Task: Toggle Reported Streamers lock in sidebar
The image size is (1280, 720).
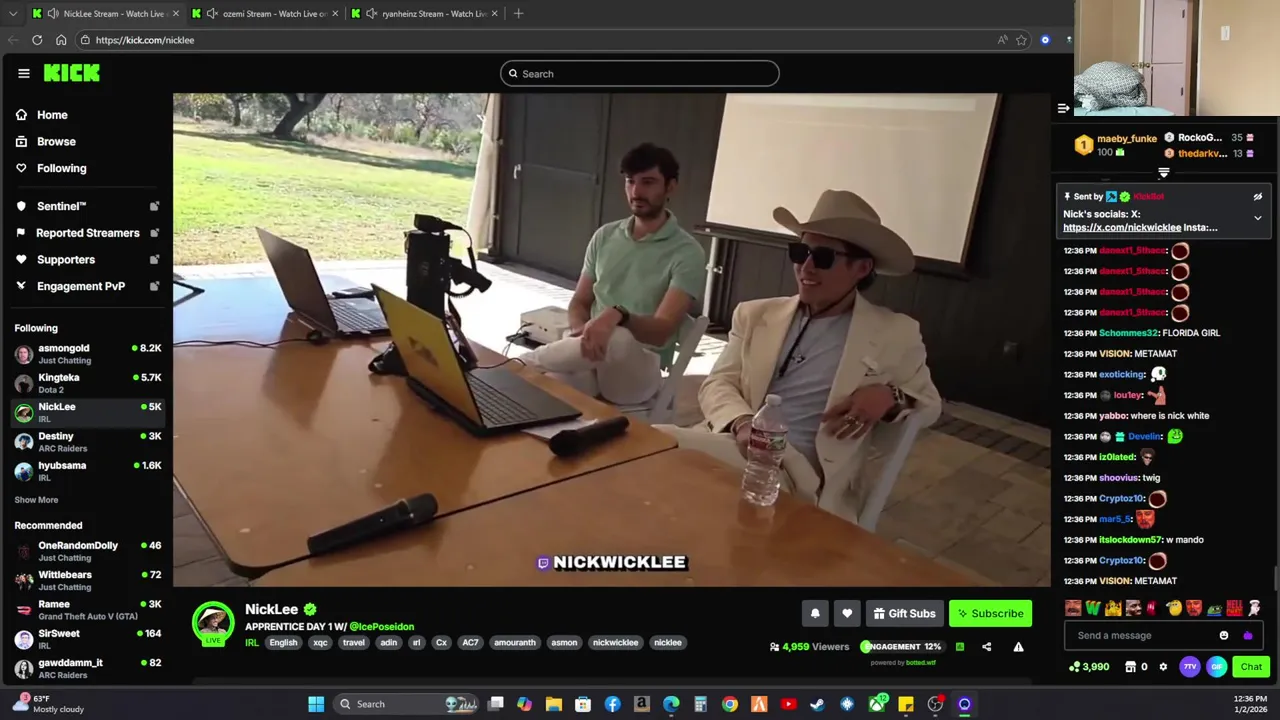Action: point(154,233)
